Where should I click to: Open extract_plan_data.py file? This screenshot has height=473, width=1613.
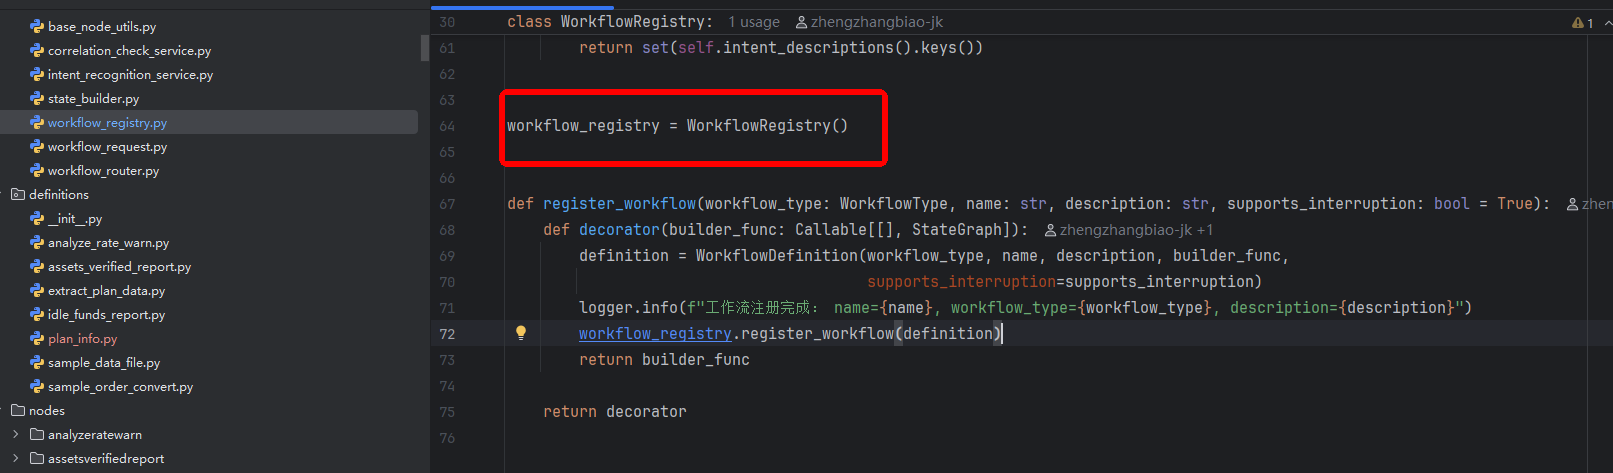tap(106, 291)
